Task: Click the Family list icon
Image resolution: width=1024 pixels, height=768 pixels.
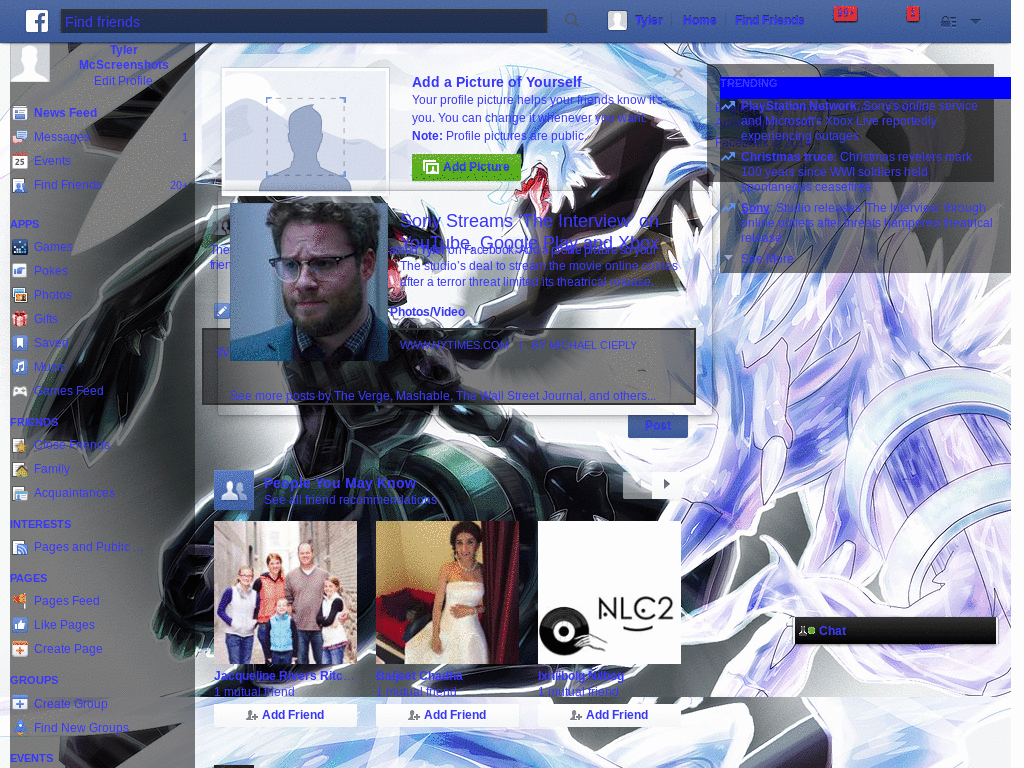Action: click(x=20, y=469)
